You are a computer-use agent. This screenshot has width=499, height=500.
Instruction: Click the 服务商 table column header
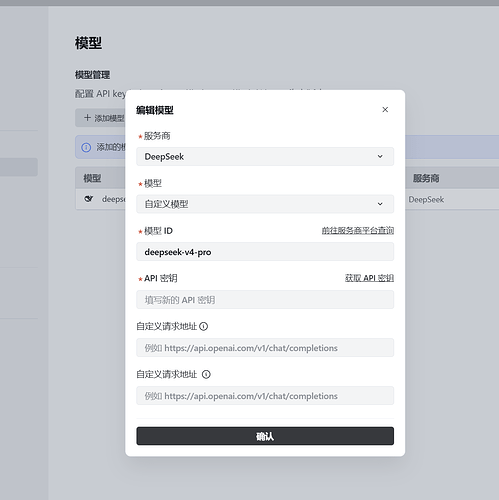426,178
